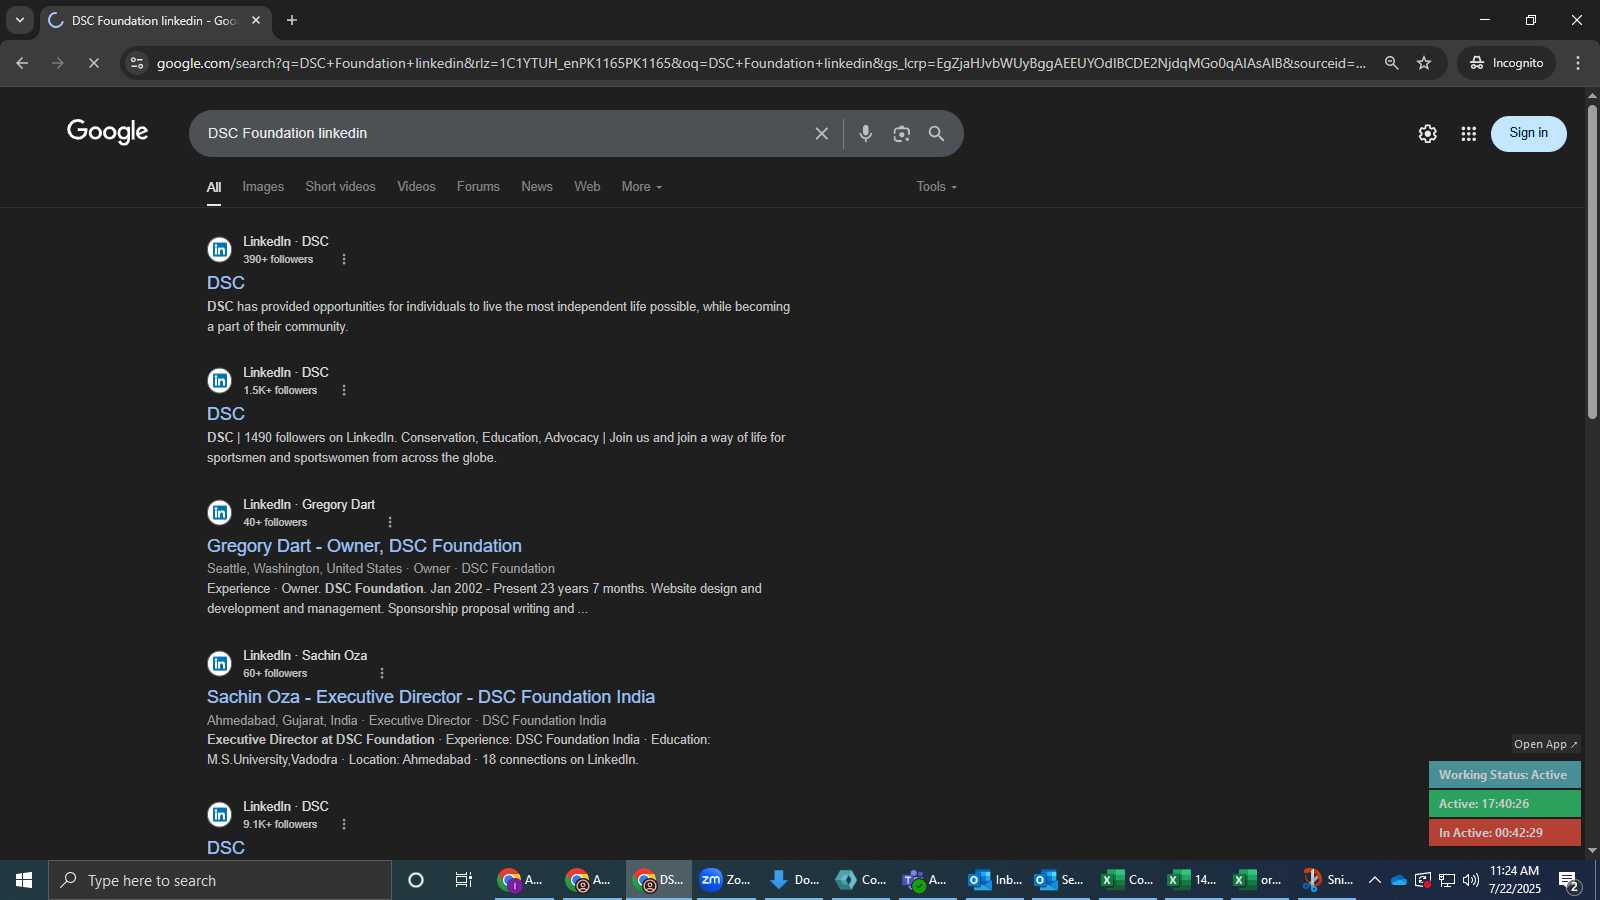This screenshot has width=1600, height=900.
Task: Open the notification center icon
Action: click(x=1570, y=880)
